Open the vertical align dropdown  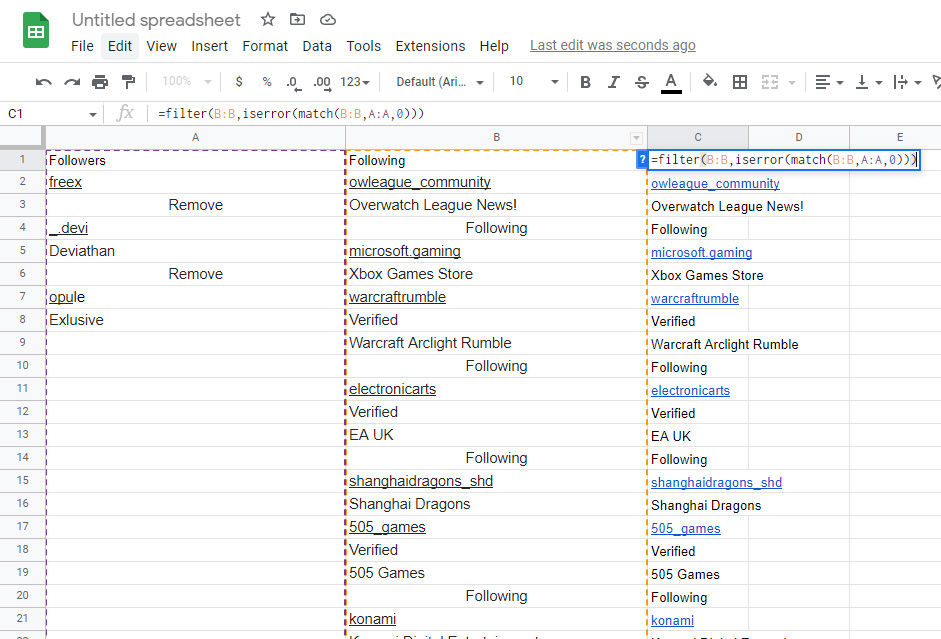pyautogui.click(x=868, y=82)
